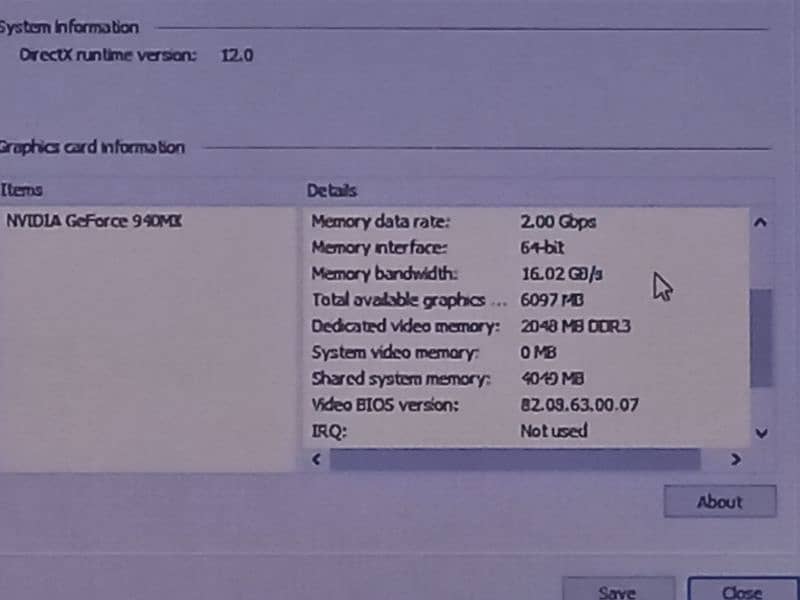Click the horizontal scrollbar right arrow
800x600 pixels.
735,460
